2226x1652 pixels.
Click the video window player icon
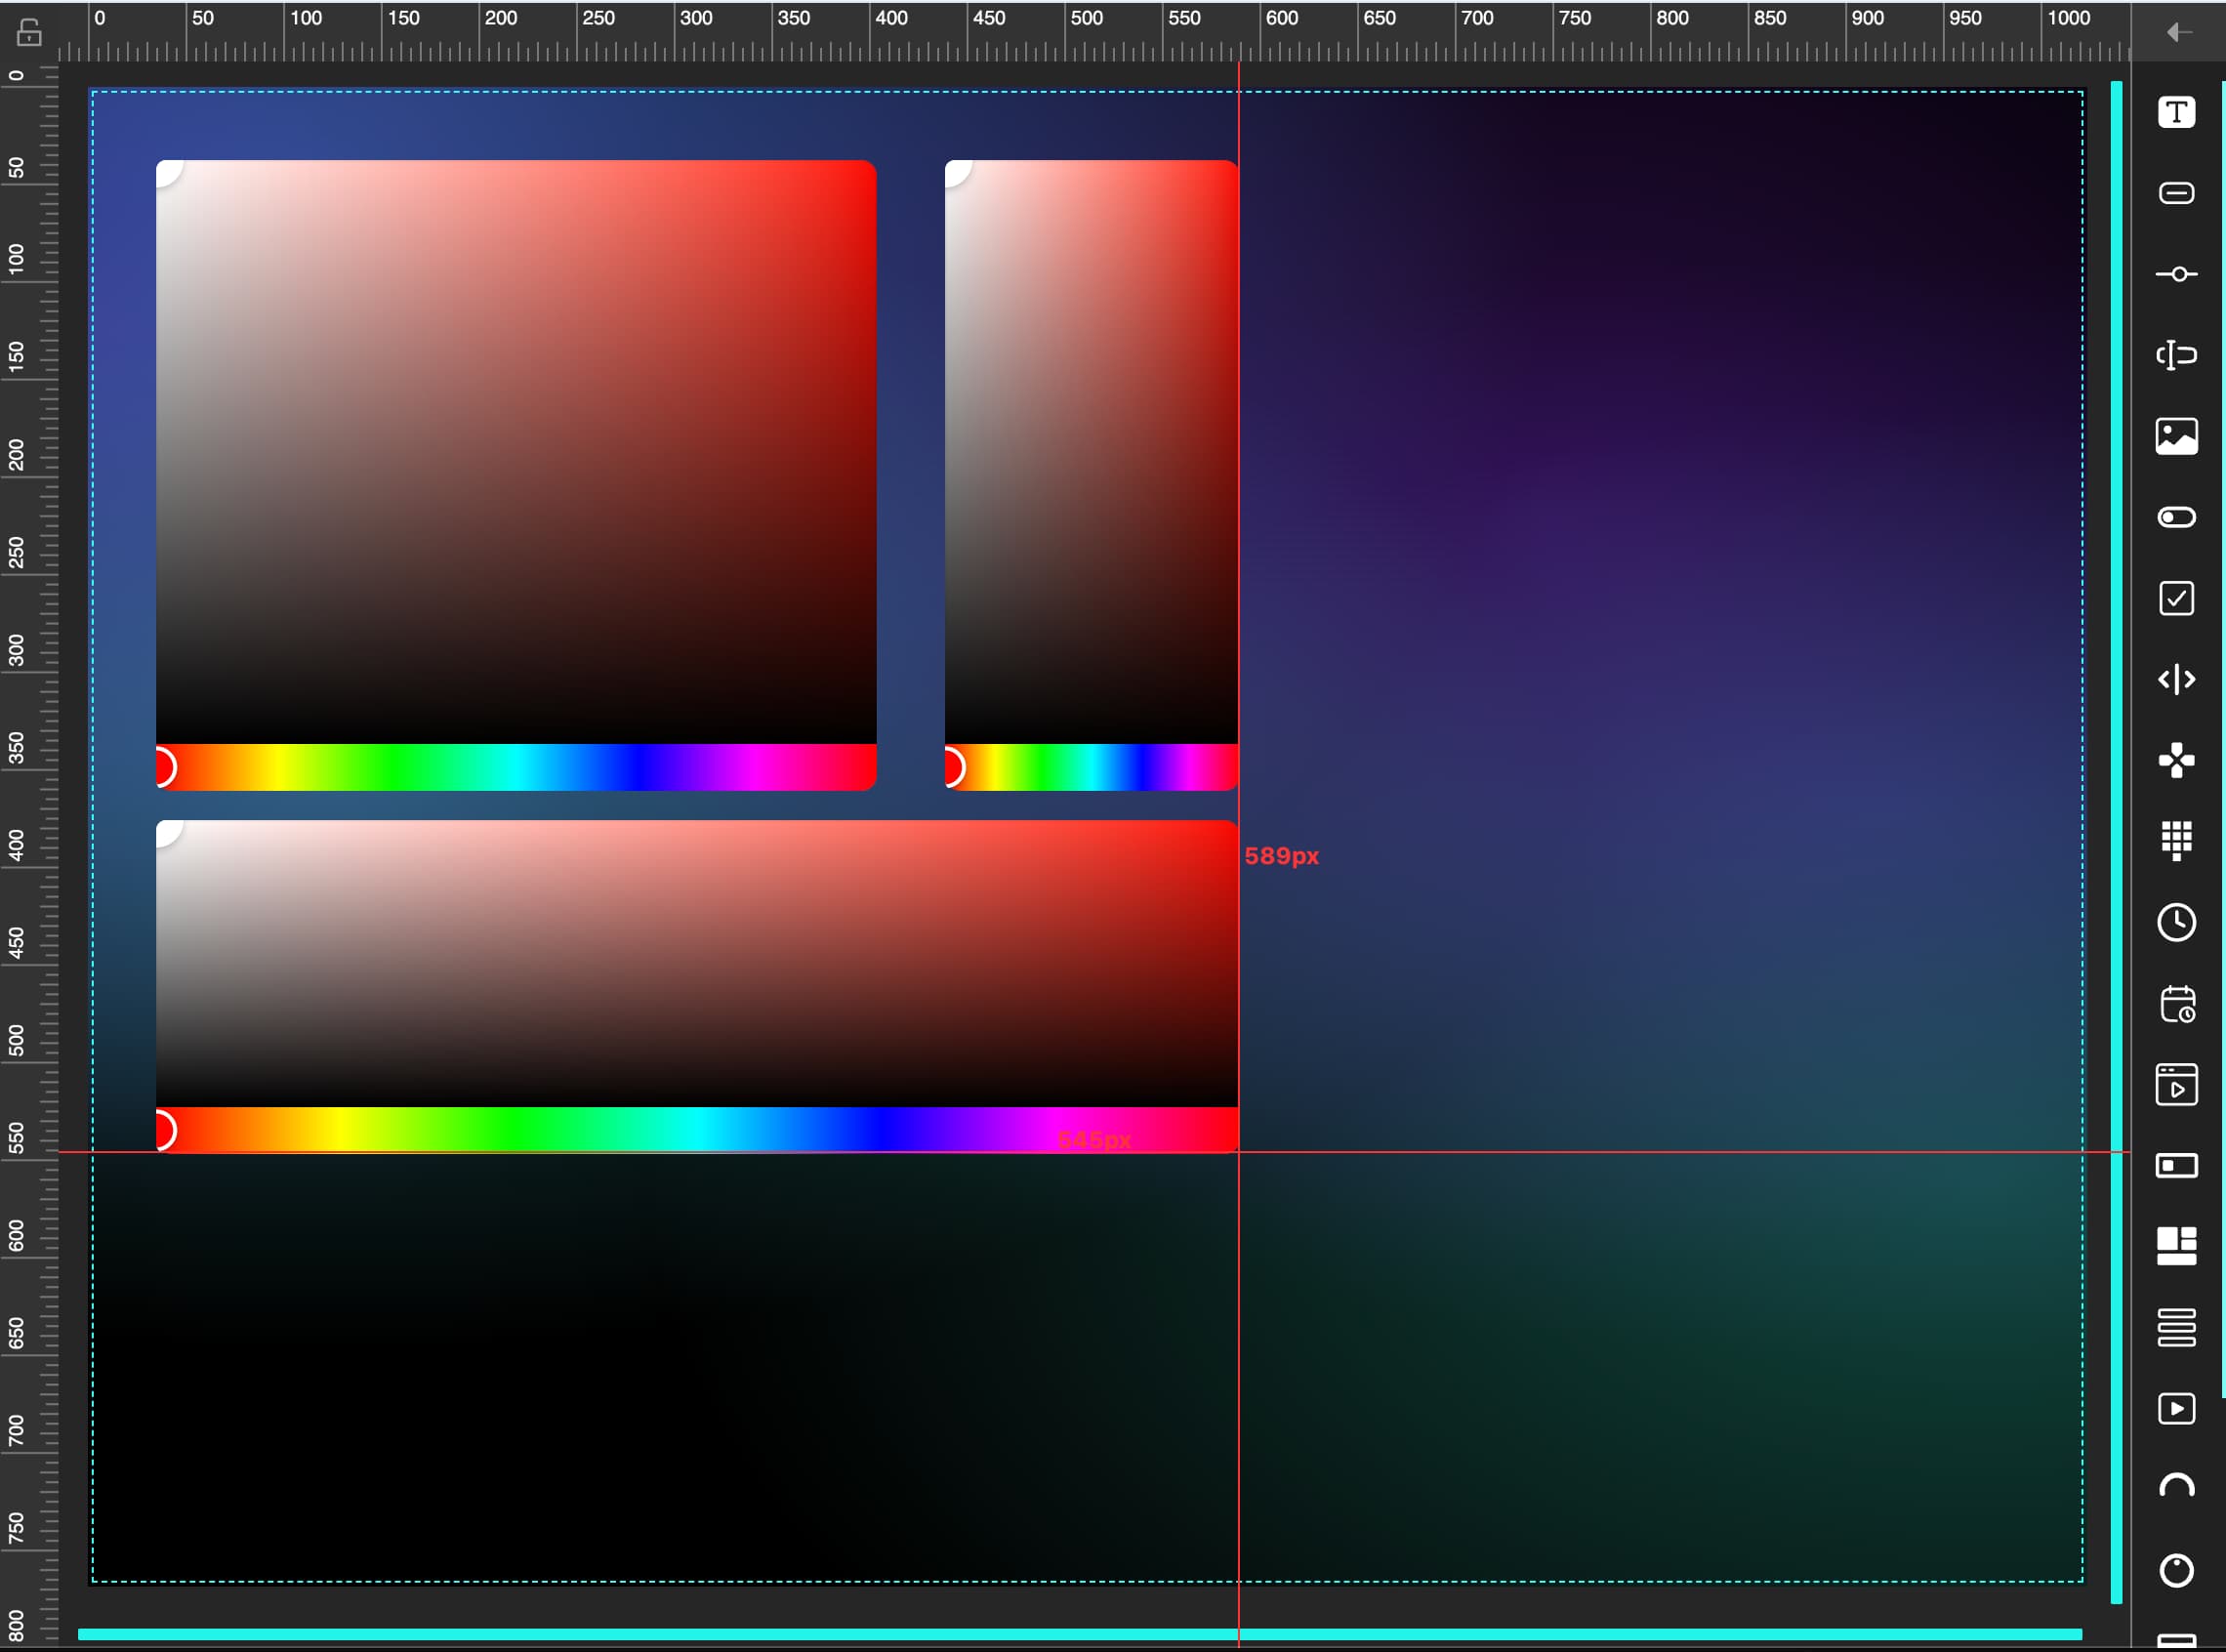2176,1085
